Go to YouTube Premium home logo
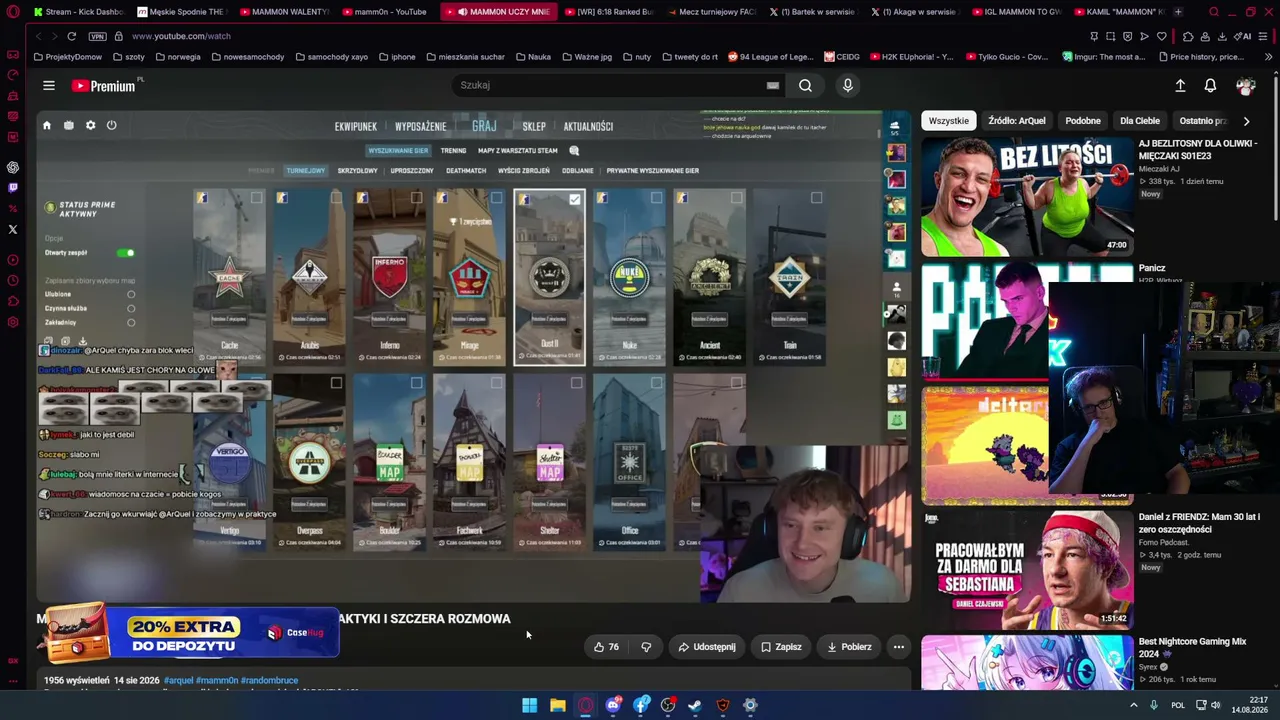1280x720 pixels. pos(104,86)
